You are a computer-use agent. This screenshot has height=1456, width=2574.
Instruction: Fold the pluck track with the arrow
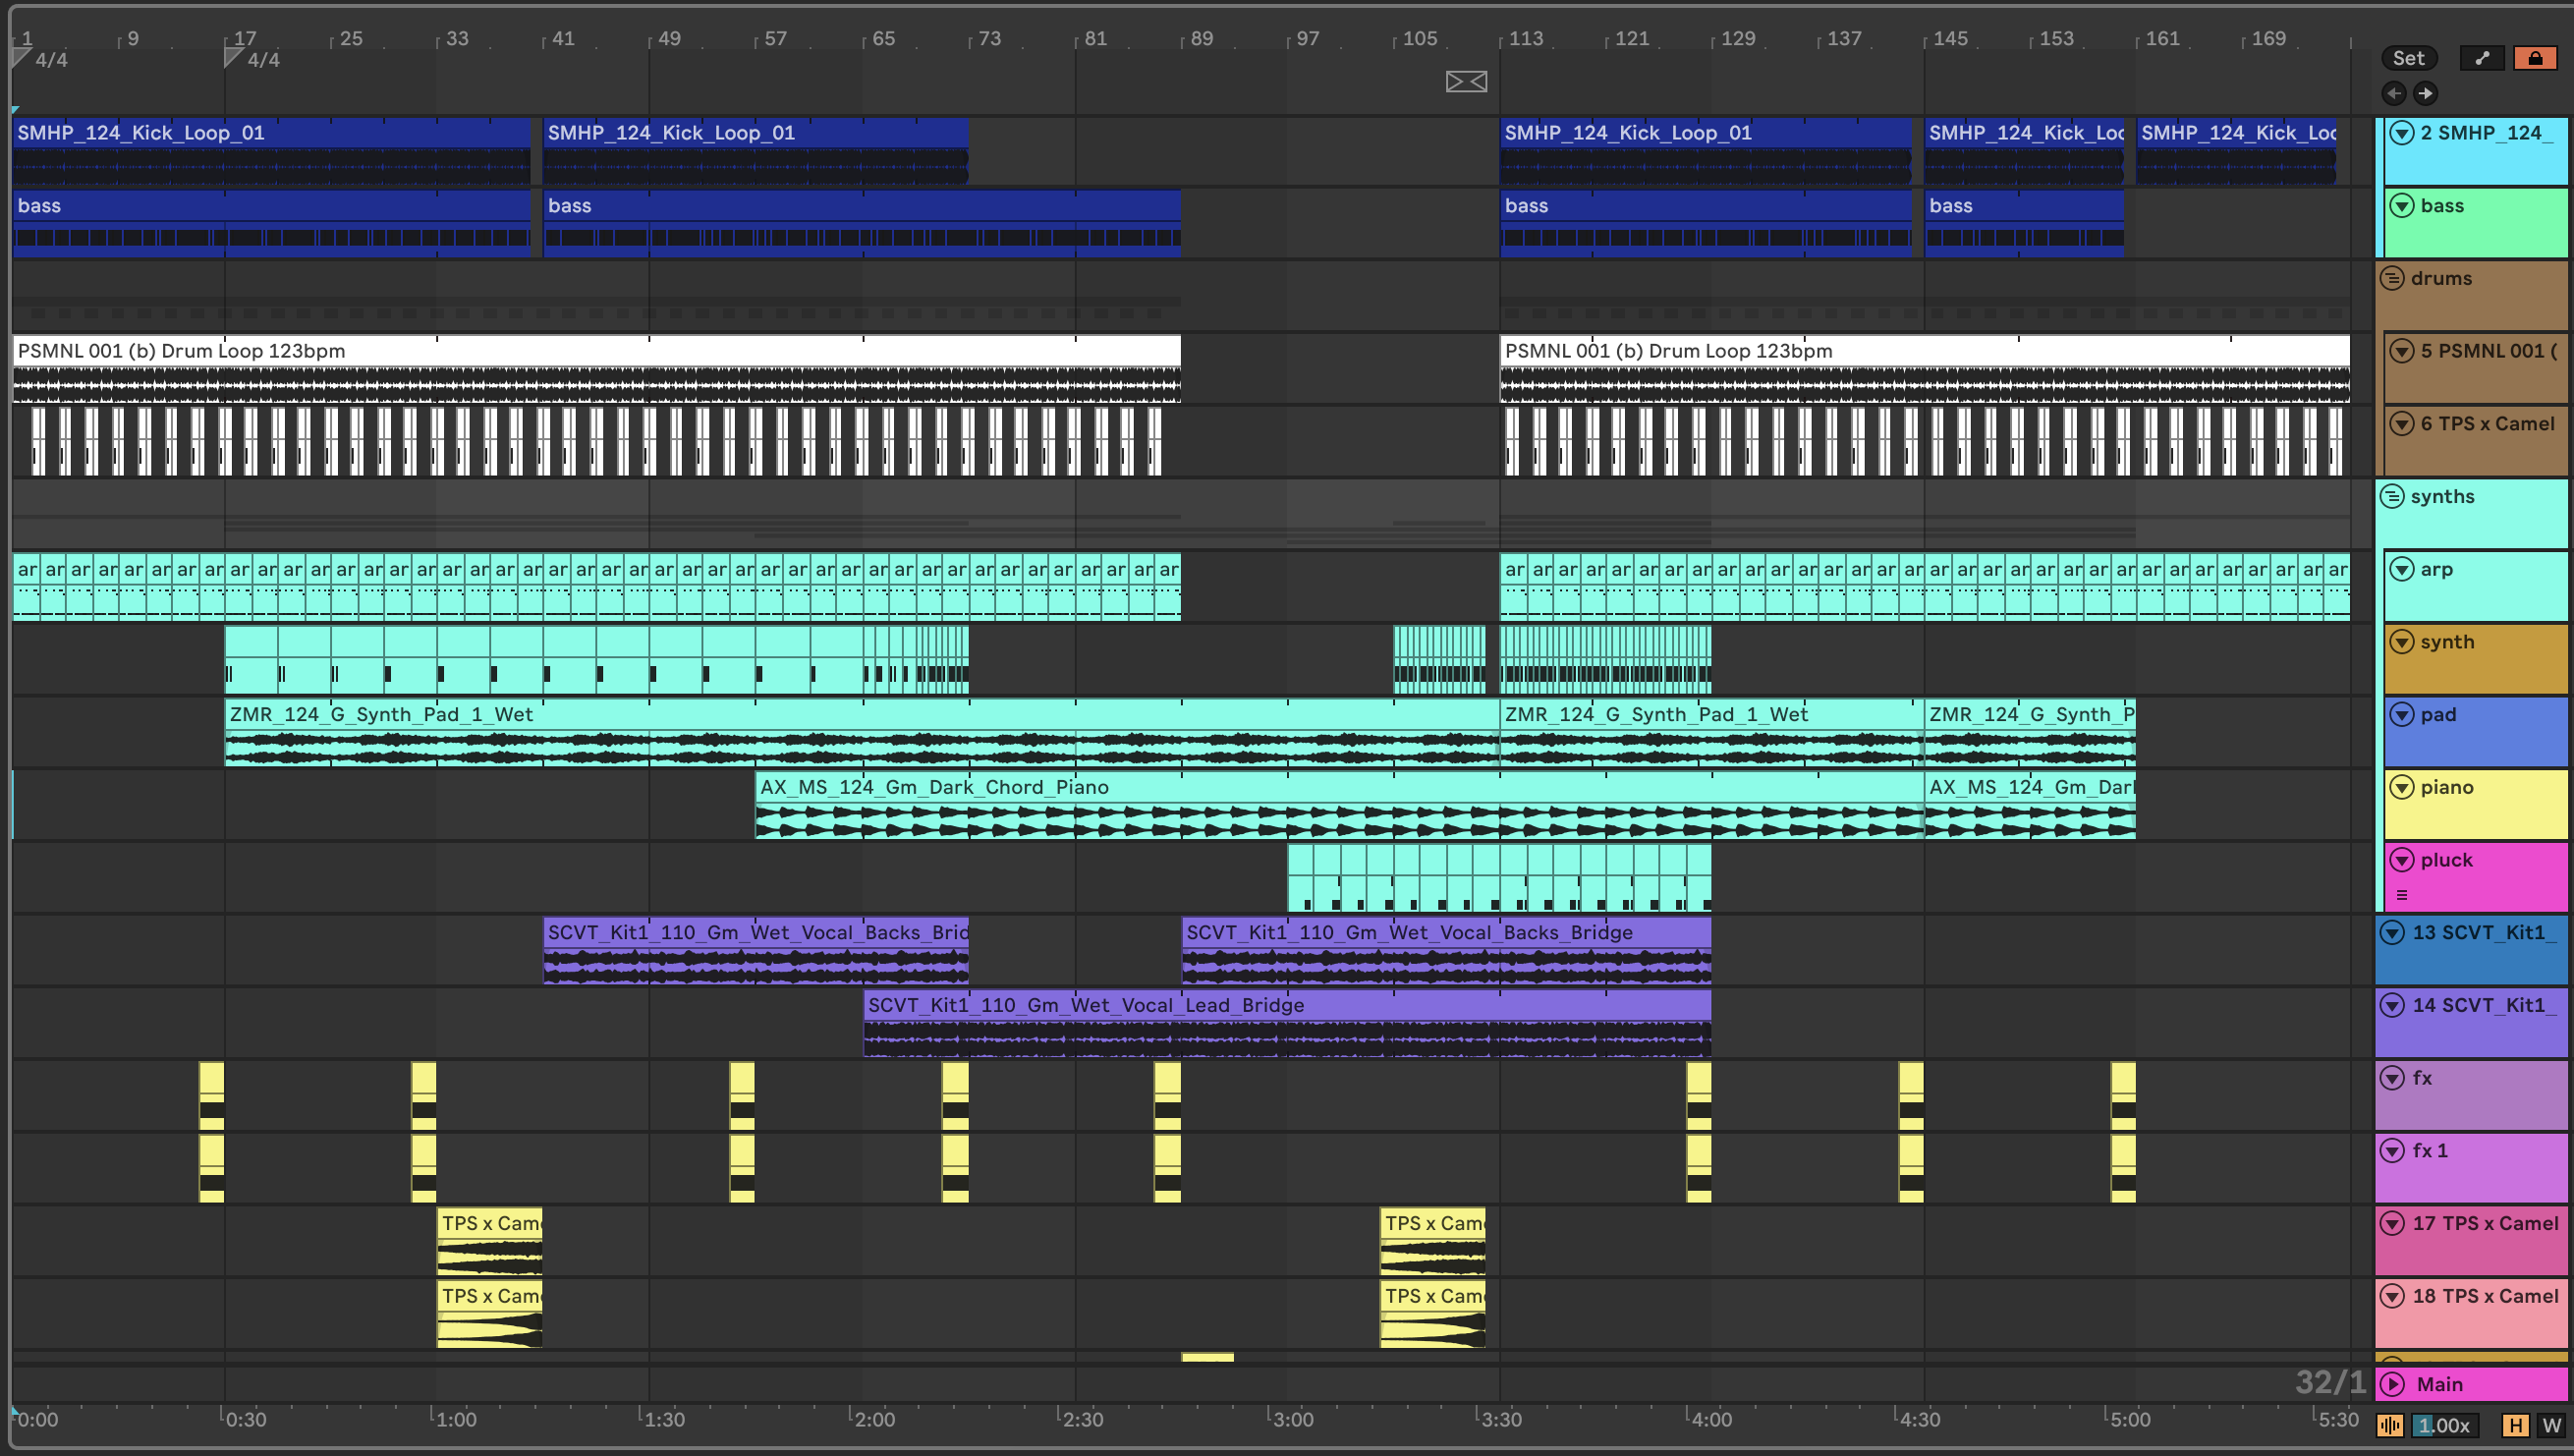2401,860
